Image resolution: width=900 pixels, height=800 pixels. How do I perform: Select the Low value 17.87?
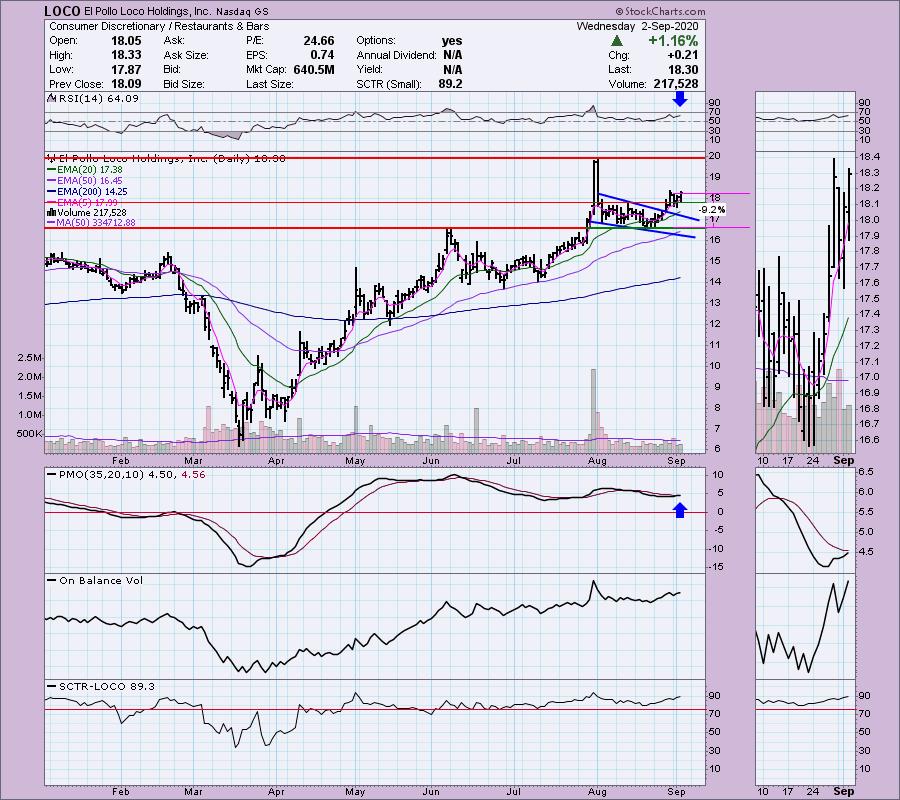pyautogui.click(x=127, y=69)
